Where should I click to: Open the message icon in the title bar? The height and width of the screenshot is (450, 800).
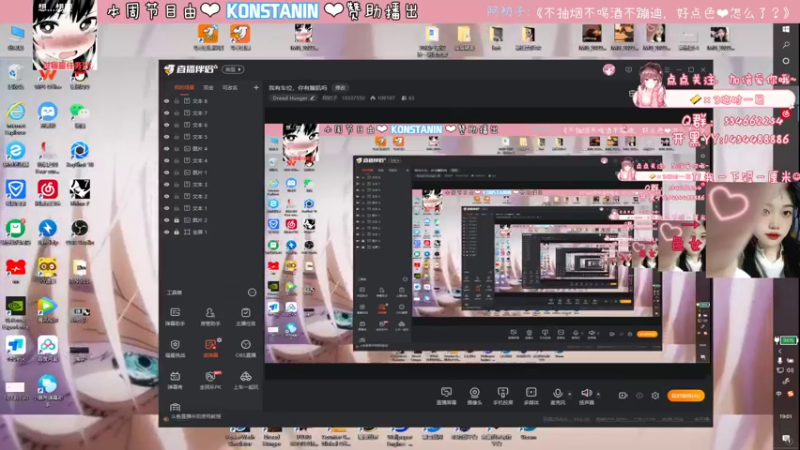pos(629,69)
